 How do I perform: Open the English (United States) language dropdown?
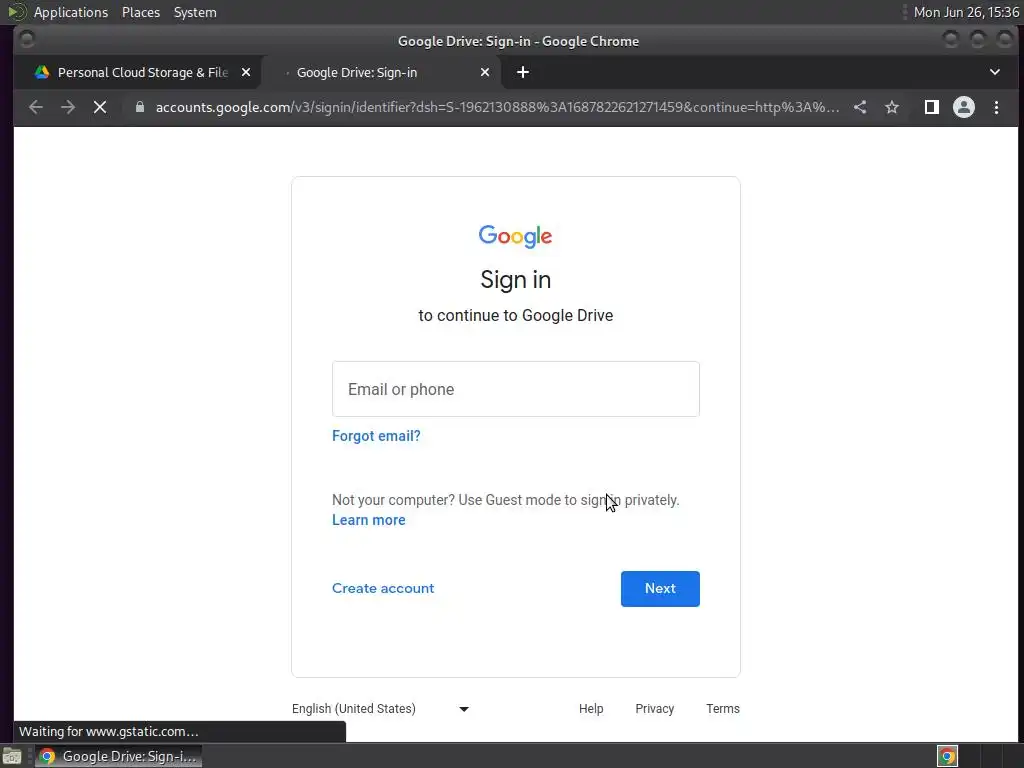pyautogui.click(x=381, y=709)
